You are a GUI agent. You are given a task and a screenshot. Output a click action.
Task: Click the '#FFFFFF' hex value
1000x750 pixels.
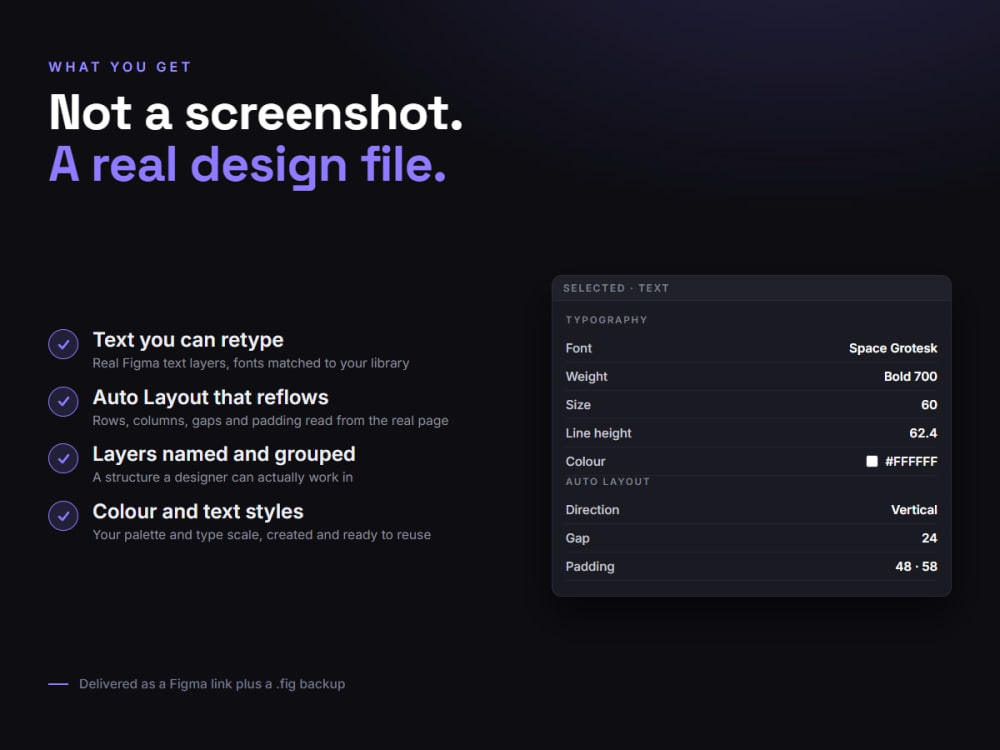[x=911, y=461]
